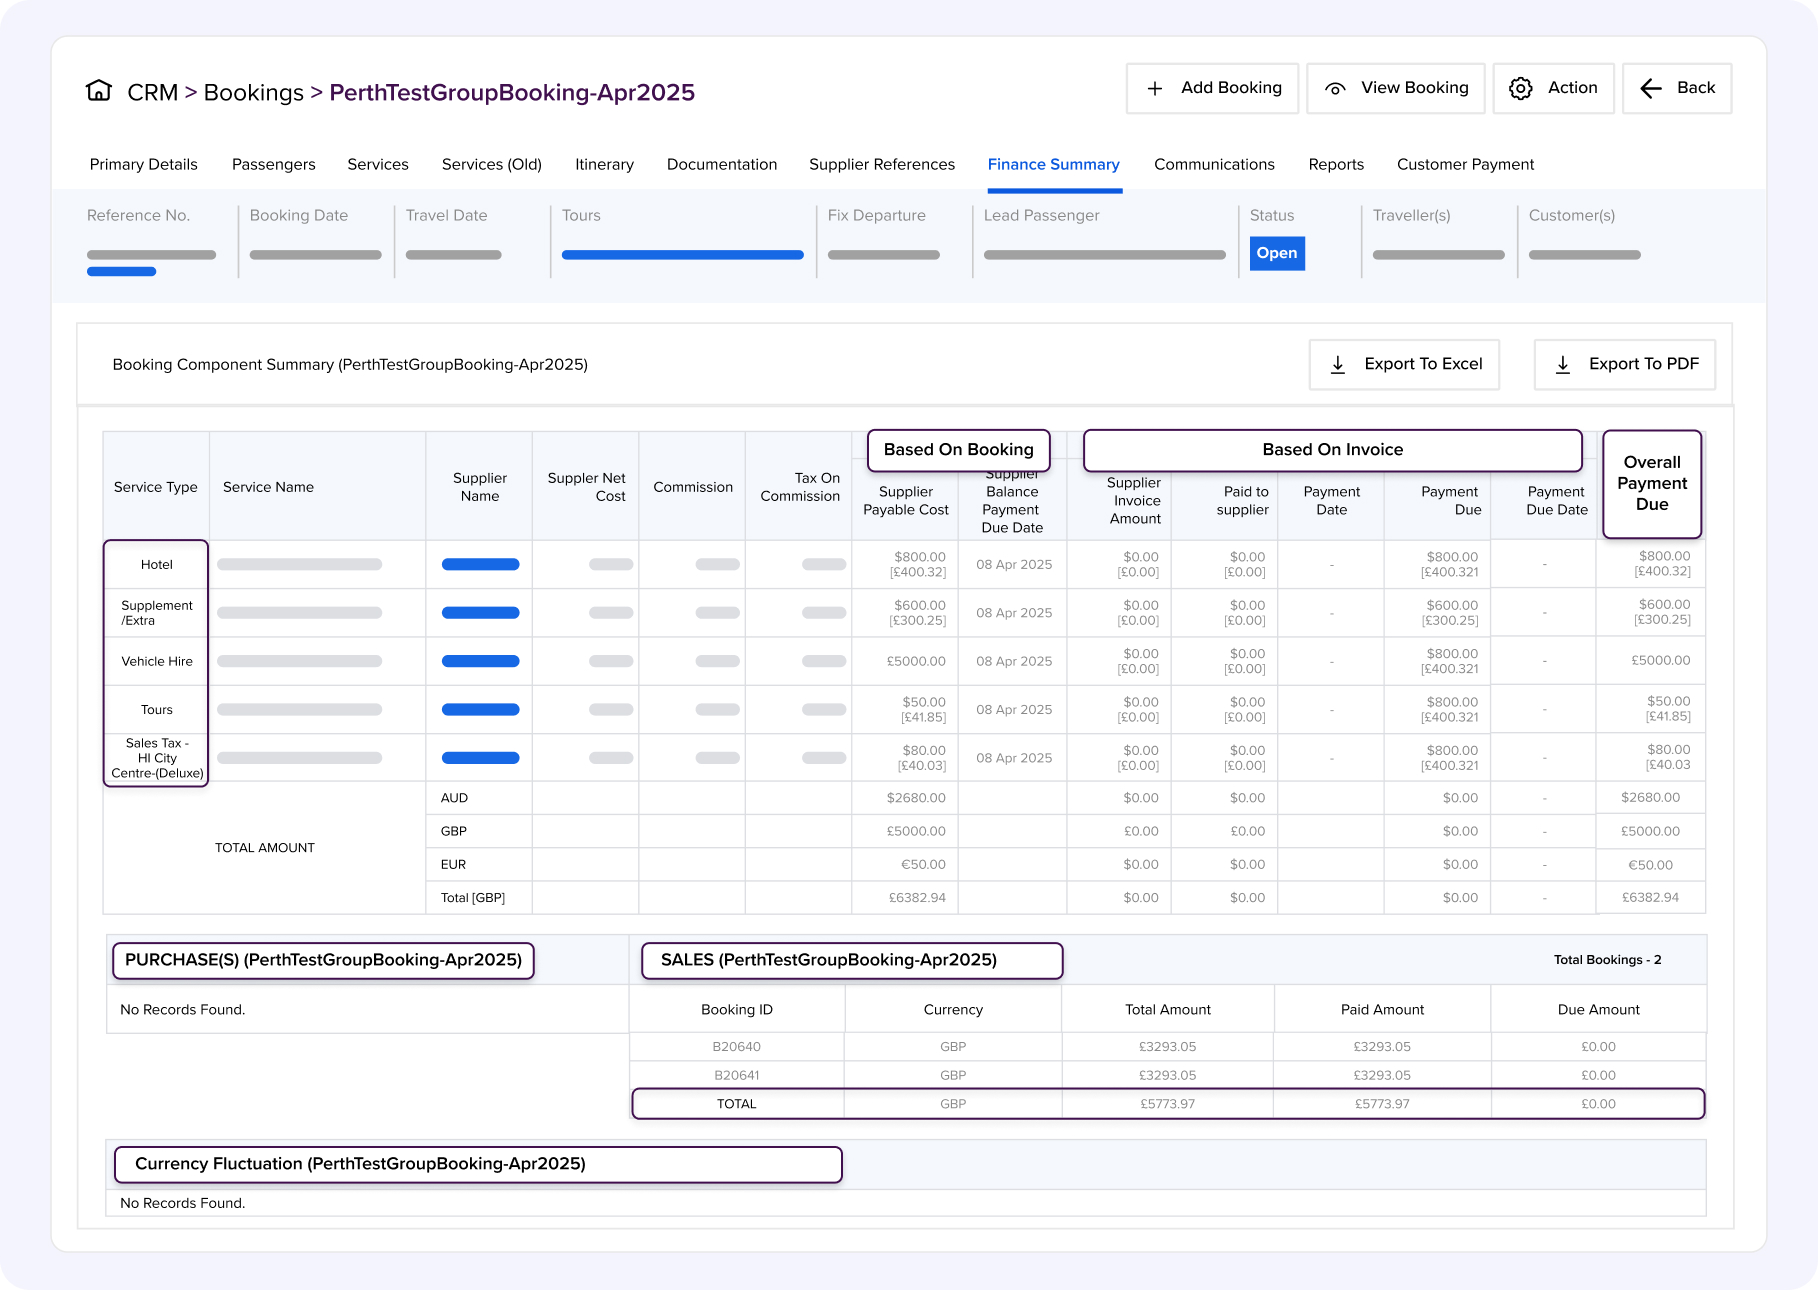Screen dimensions: 1818x1290
Task: Open the Services tab
Action: click(378, 164)
